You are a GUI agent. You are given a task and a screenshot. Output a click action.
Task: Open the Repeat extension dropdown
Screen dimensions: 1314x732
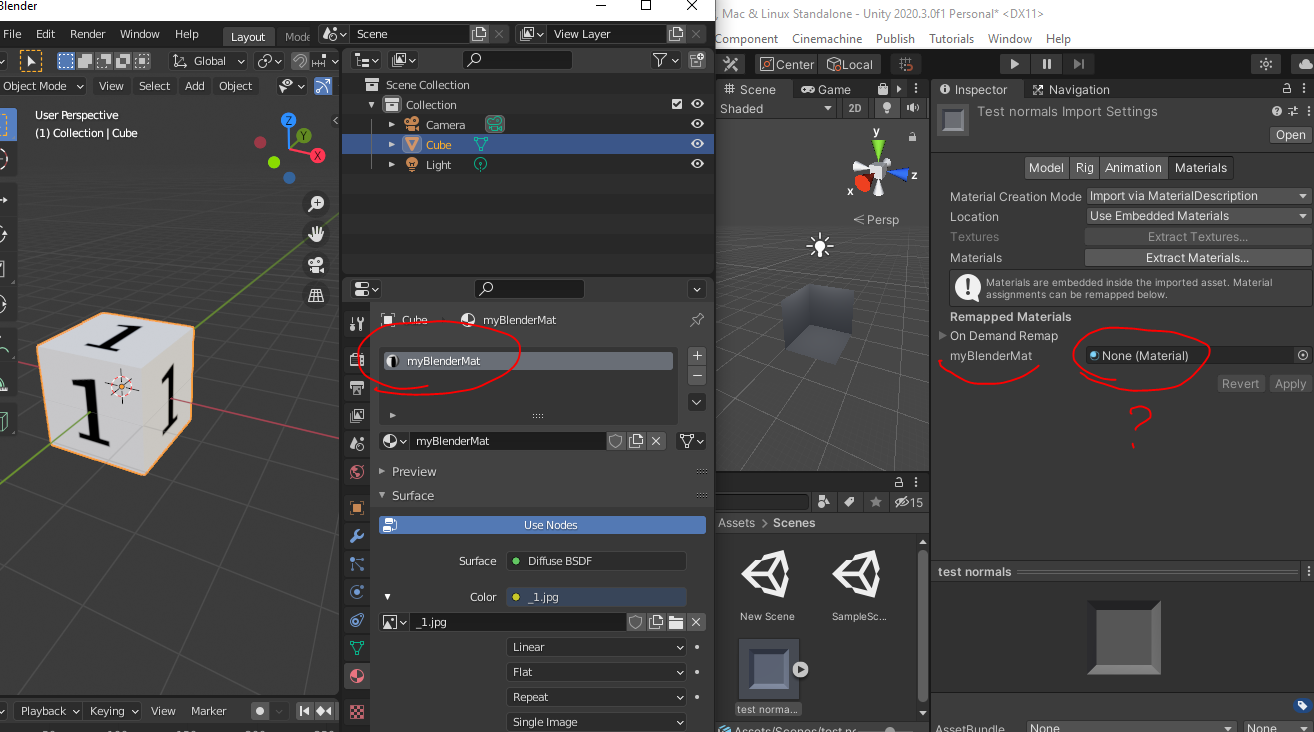click(x=597, y=697)
